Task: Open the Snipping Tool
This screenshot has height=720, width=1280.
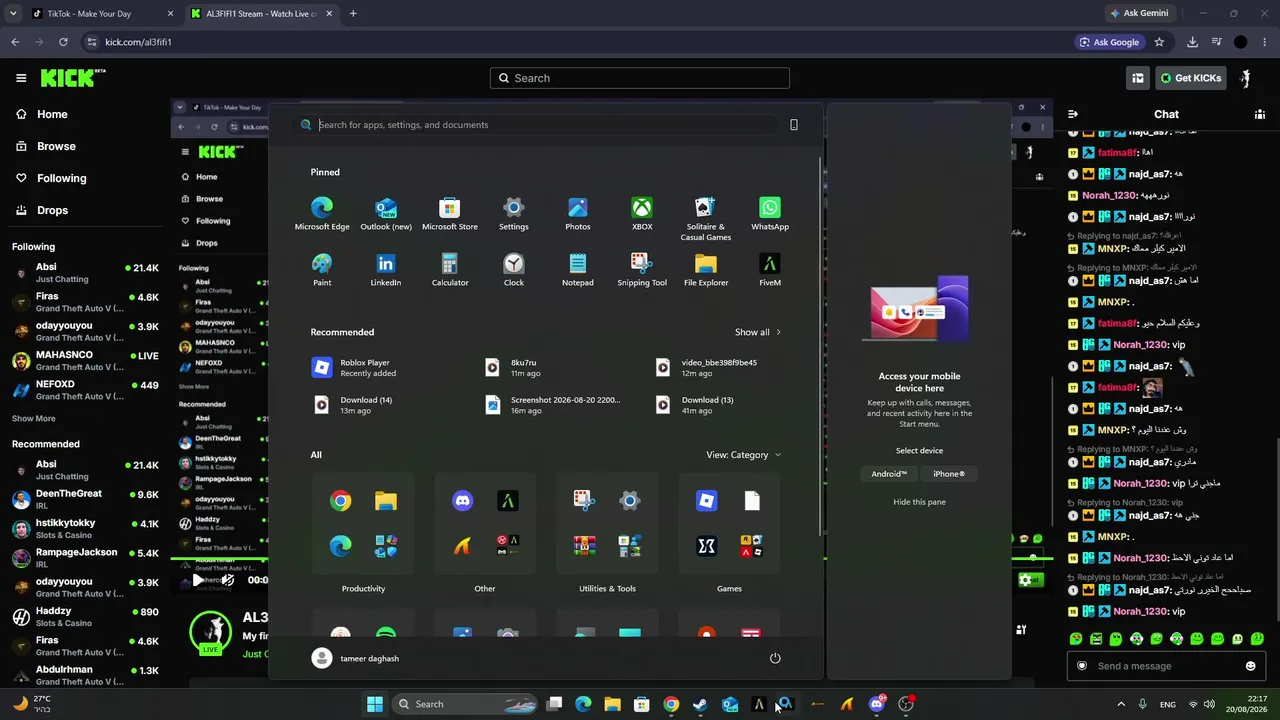Action: (x=642, y=270)
